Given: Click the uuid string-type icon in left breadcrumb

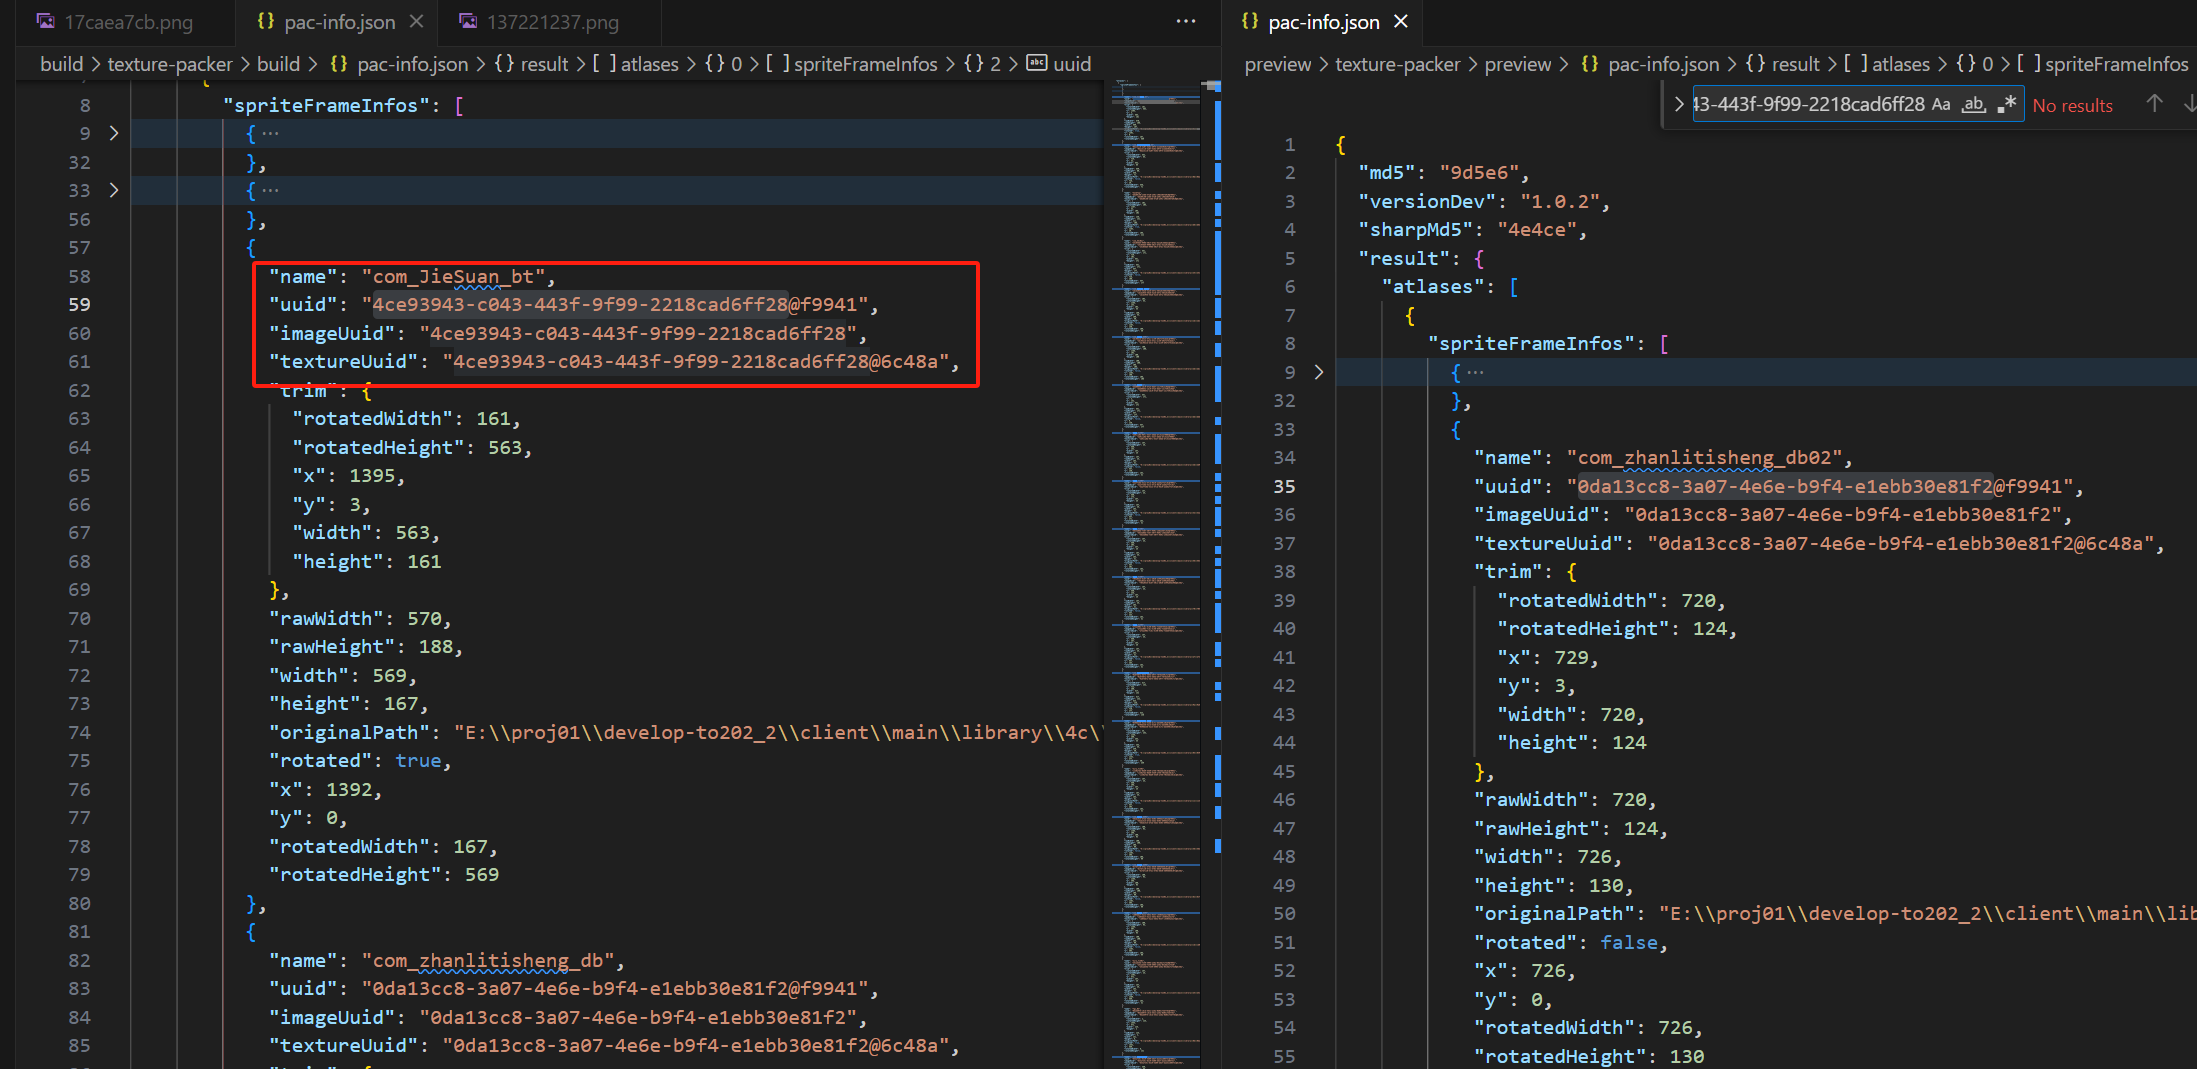Looking at the screenshot, I should click(x=1037, y=63).
